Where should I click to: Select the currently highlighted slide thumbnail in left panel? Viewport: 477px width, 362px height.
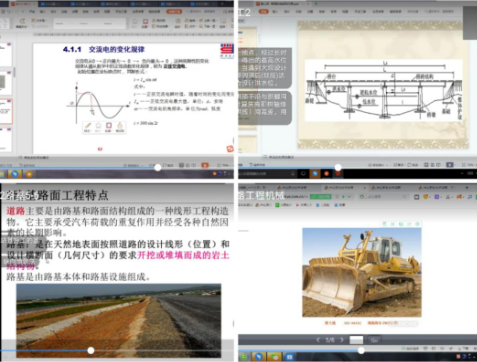(6, 111)
